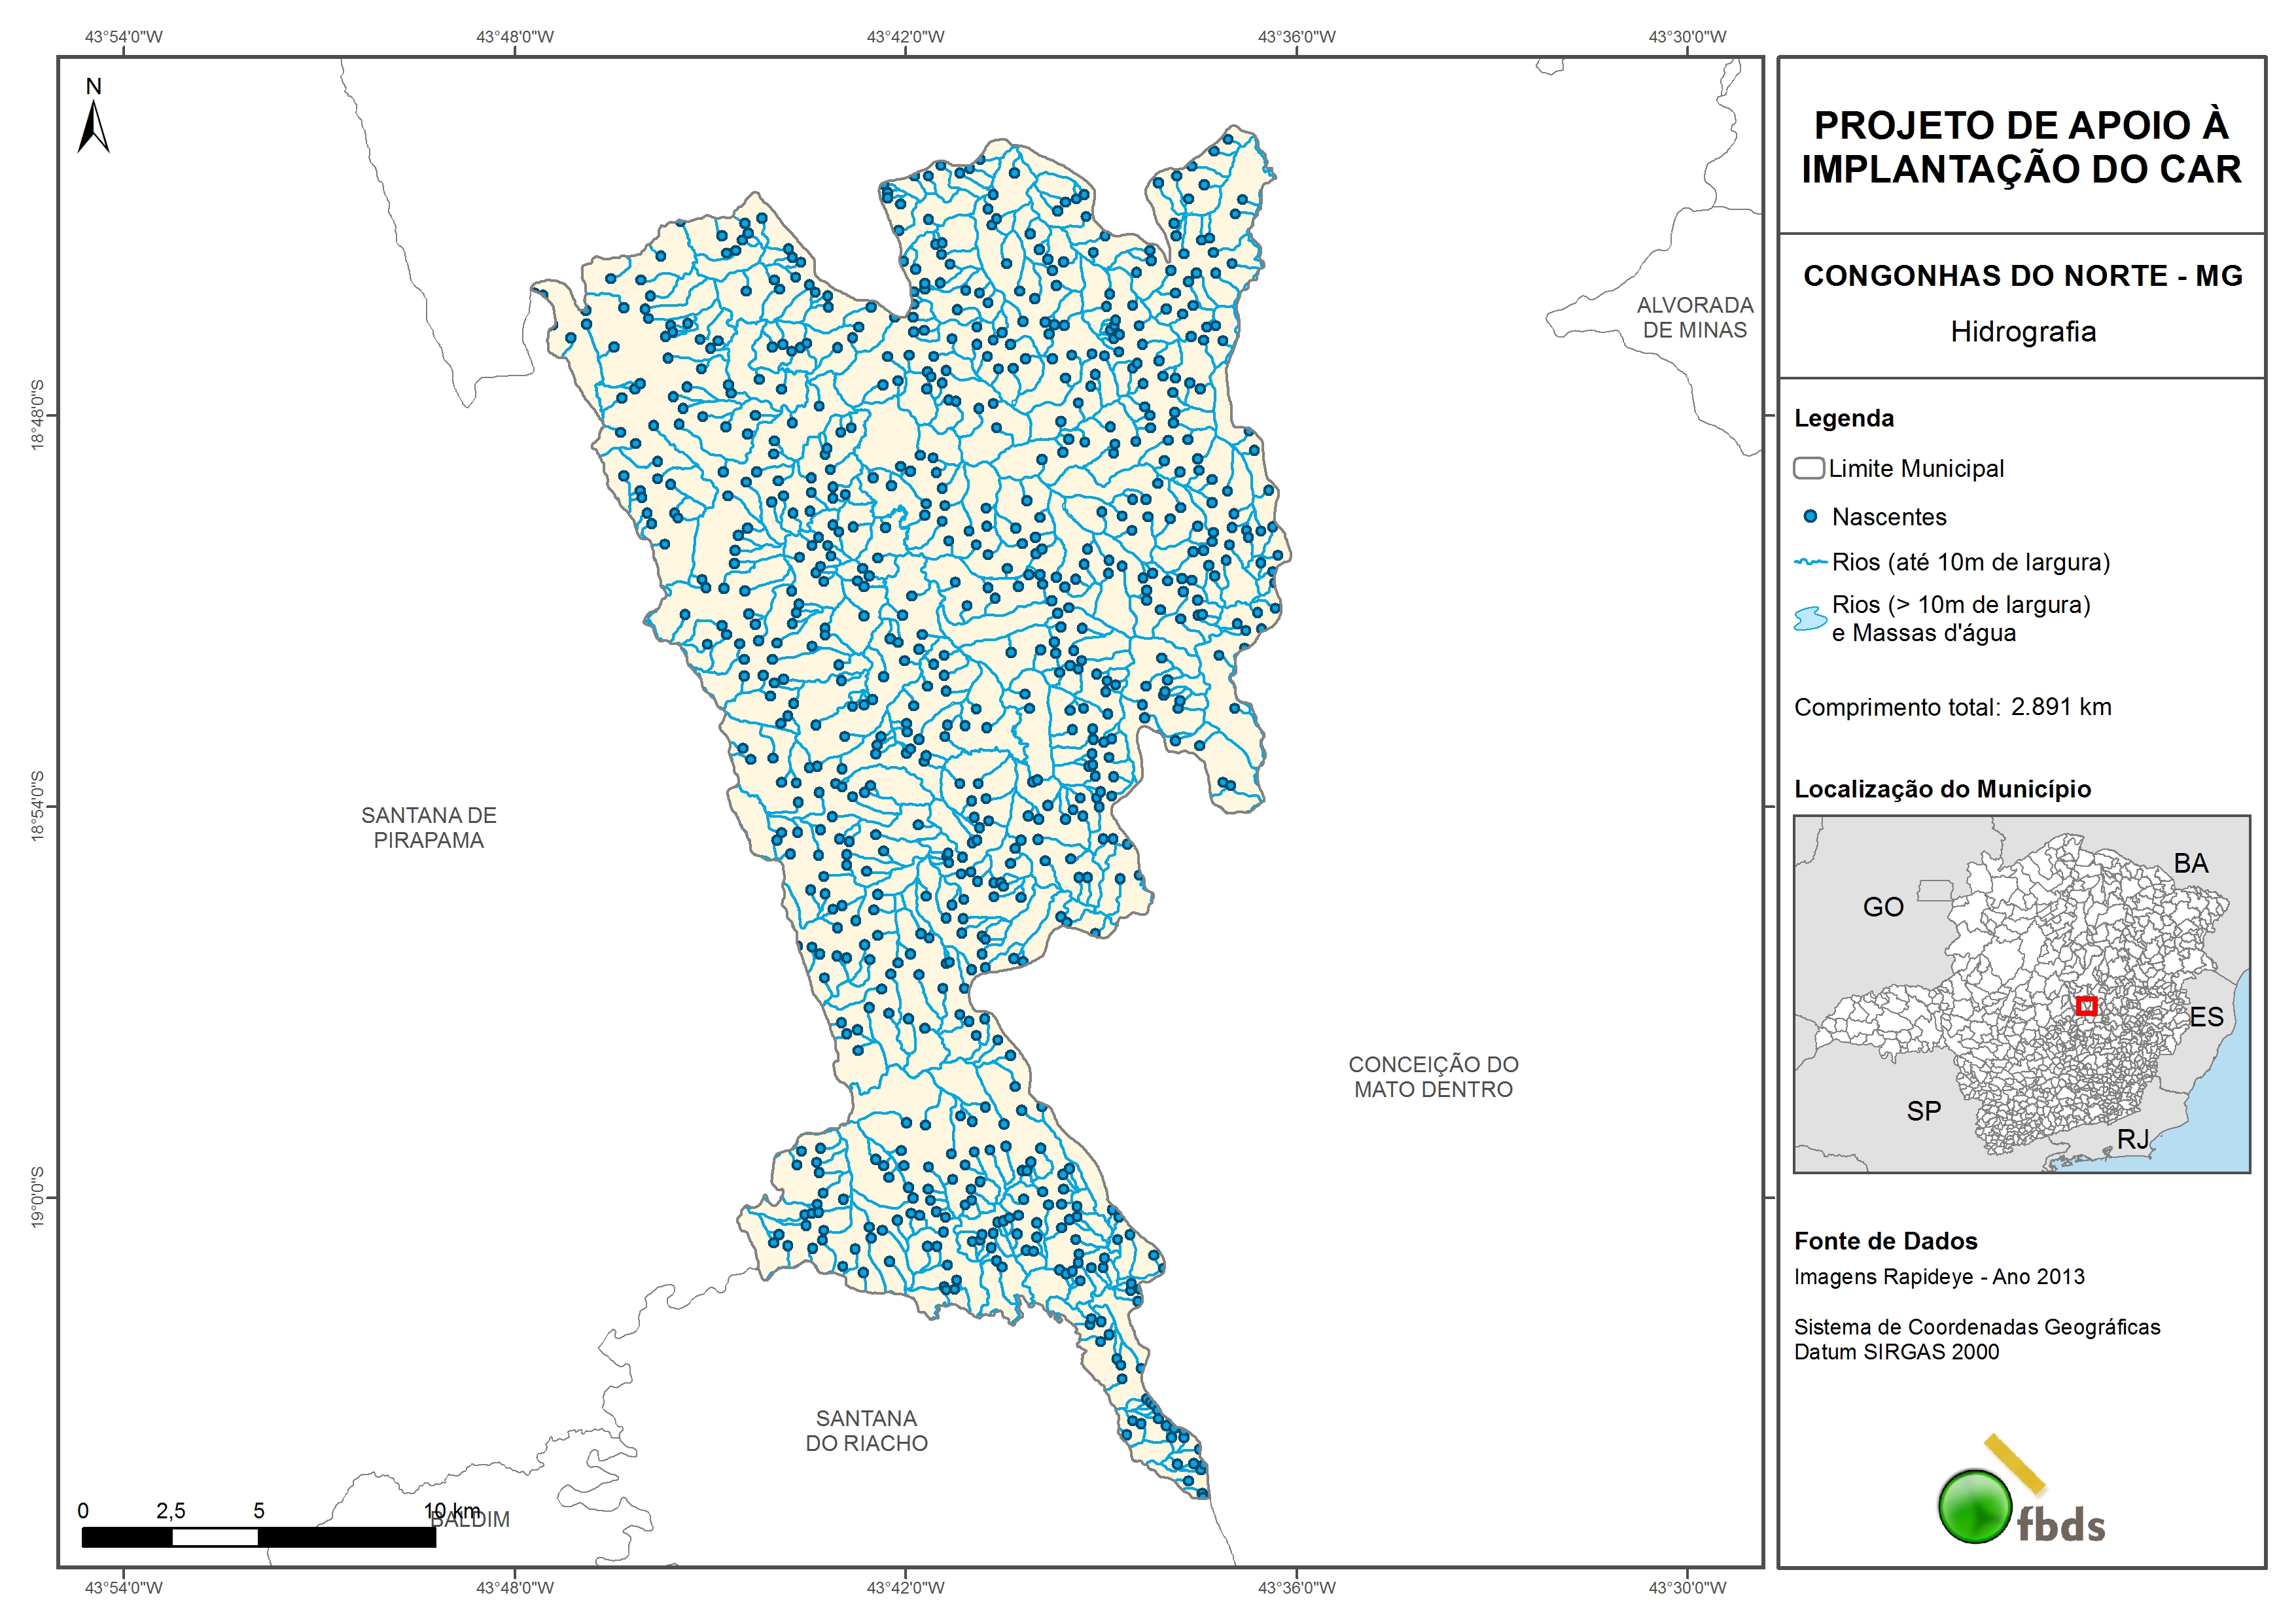Click the Nascentes legend dot symbol
This screenshot has width=2296, height=1623.
point(1810,517)
